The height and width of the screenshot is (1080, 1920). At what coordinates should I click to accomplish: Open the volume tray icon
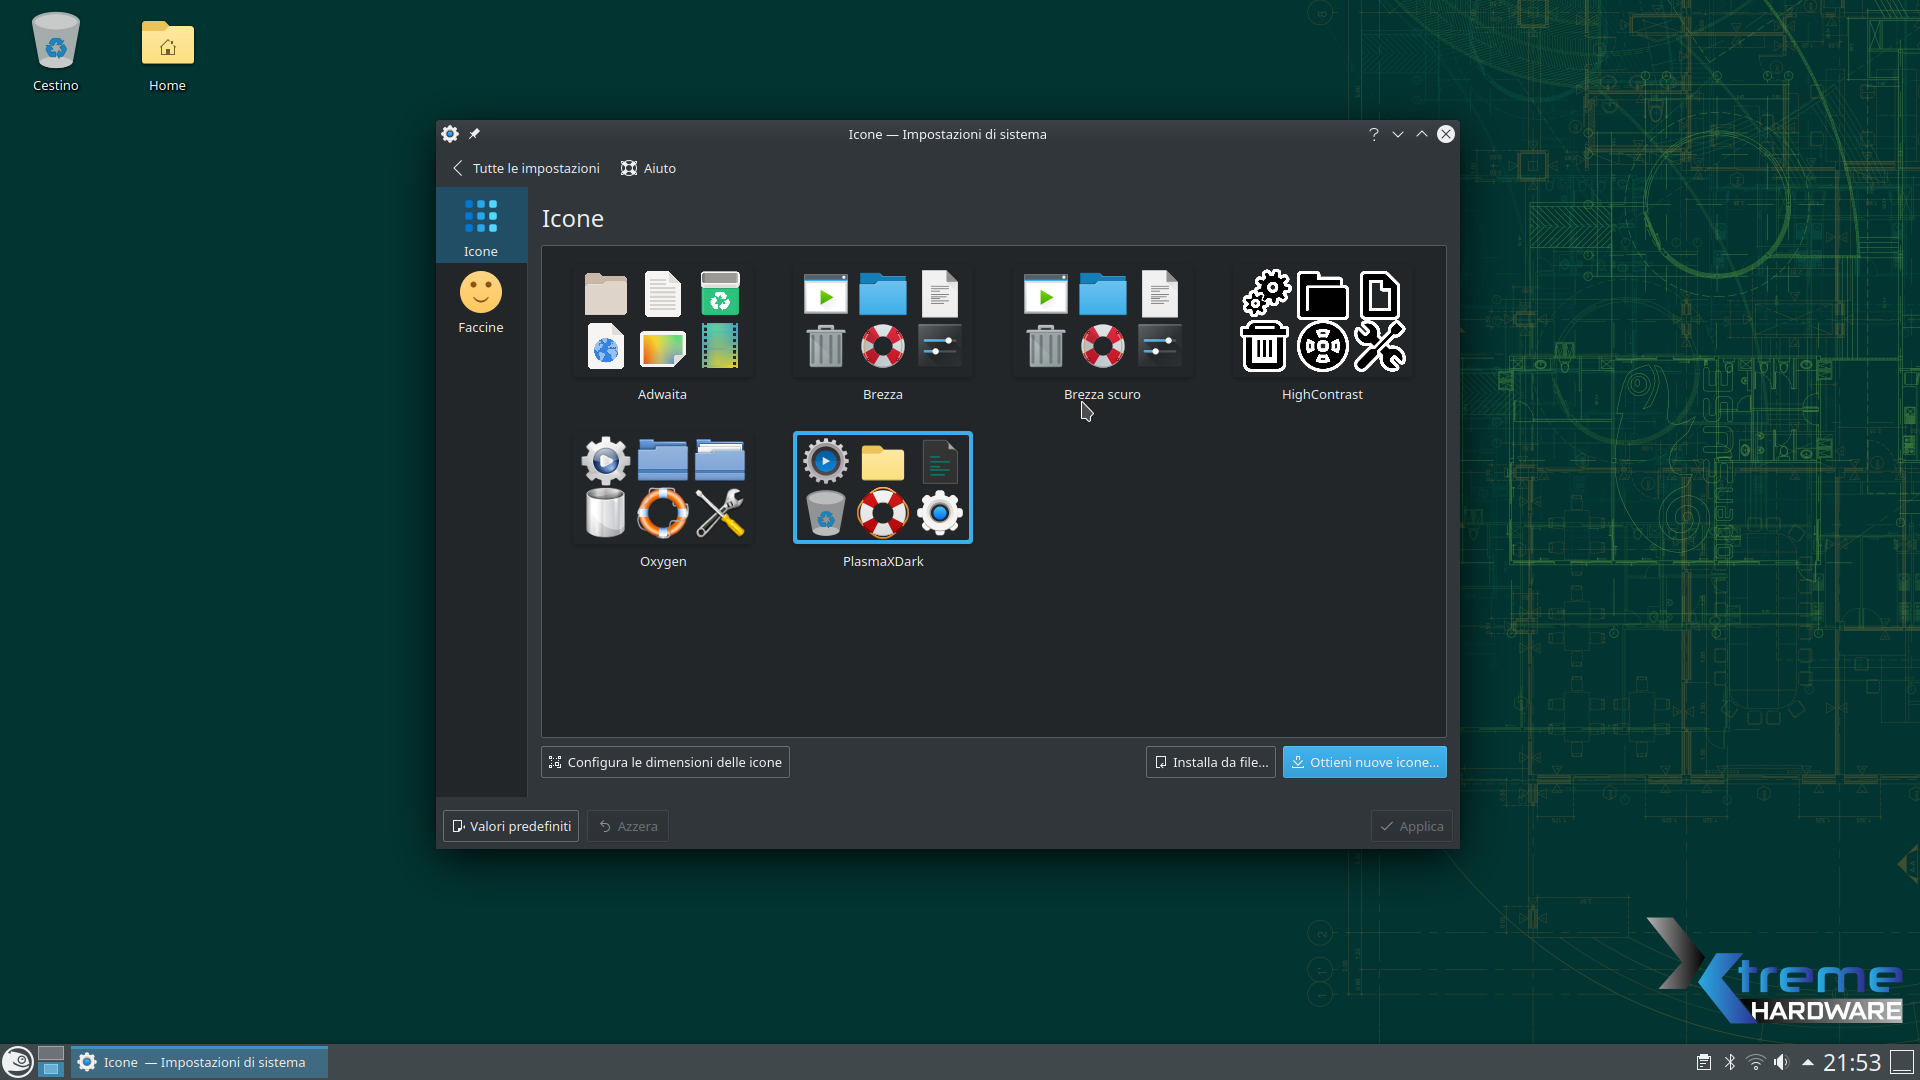[x=1781, y=1062]
